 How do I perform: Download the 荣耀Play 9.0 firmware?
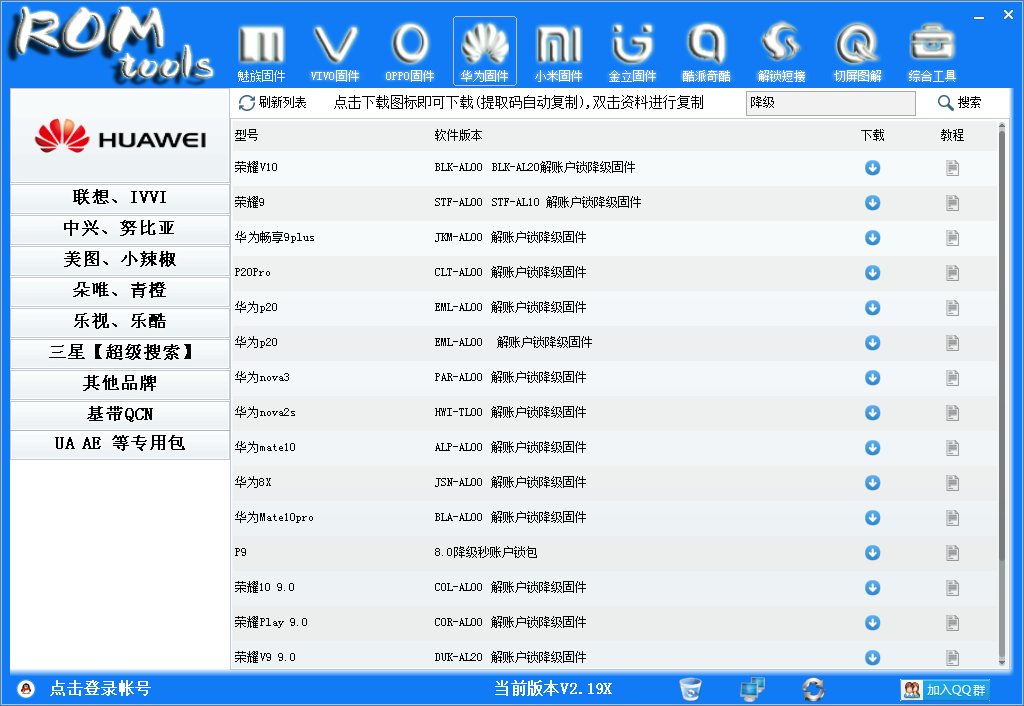coord(872,622)
